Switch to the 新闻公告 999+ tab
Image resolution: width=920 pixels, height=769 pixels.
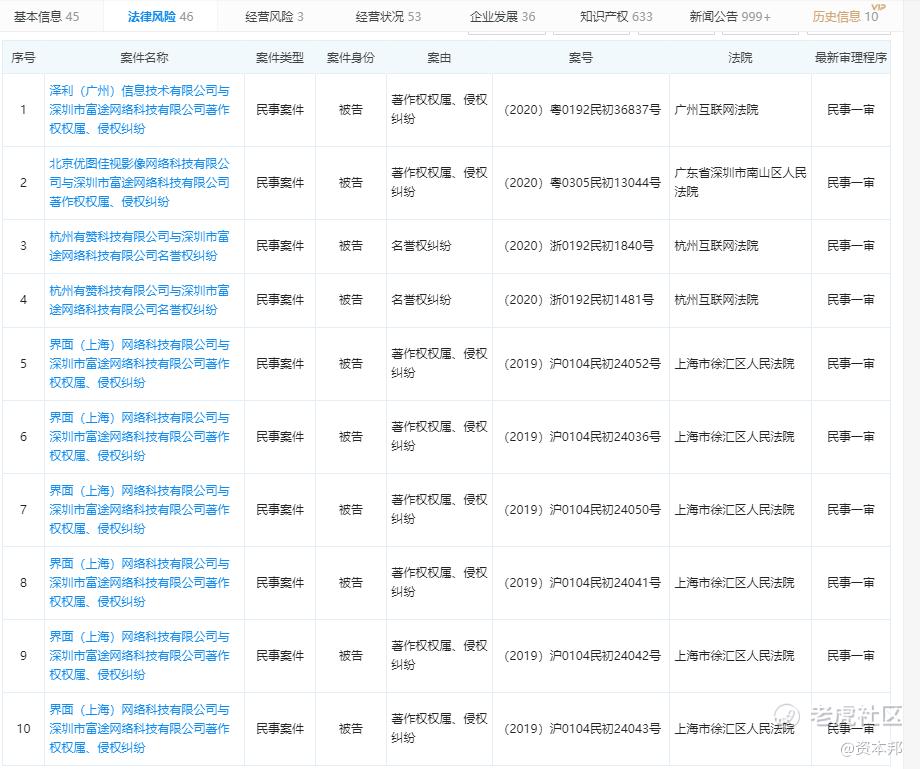(730, 16)
